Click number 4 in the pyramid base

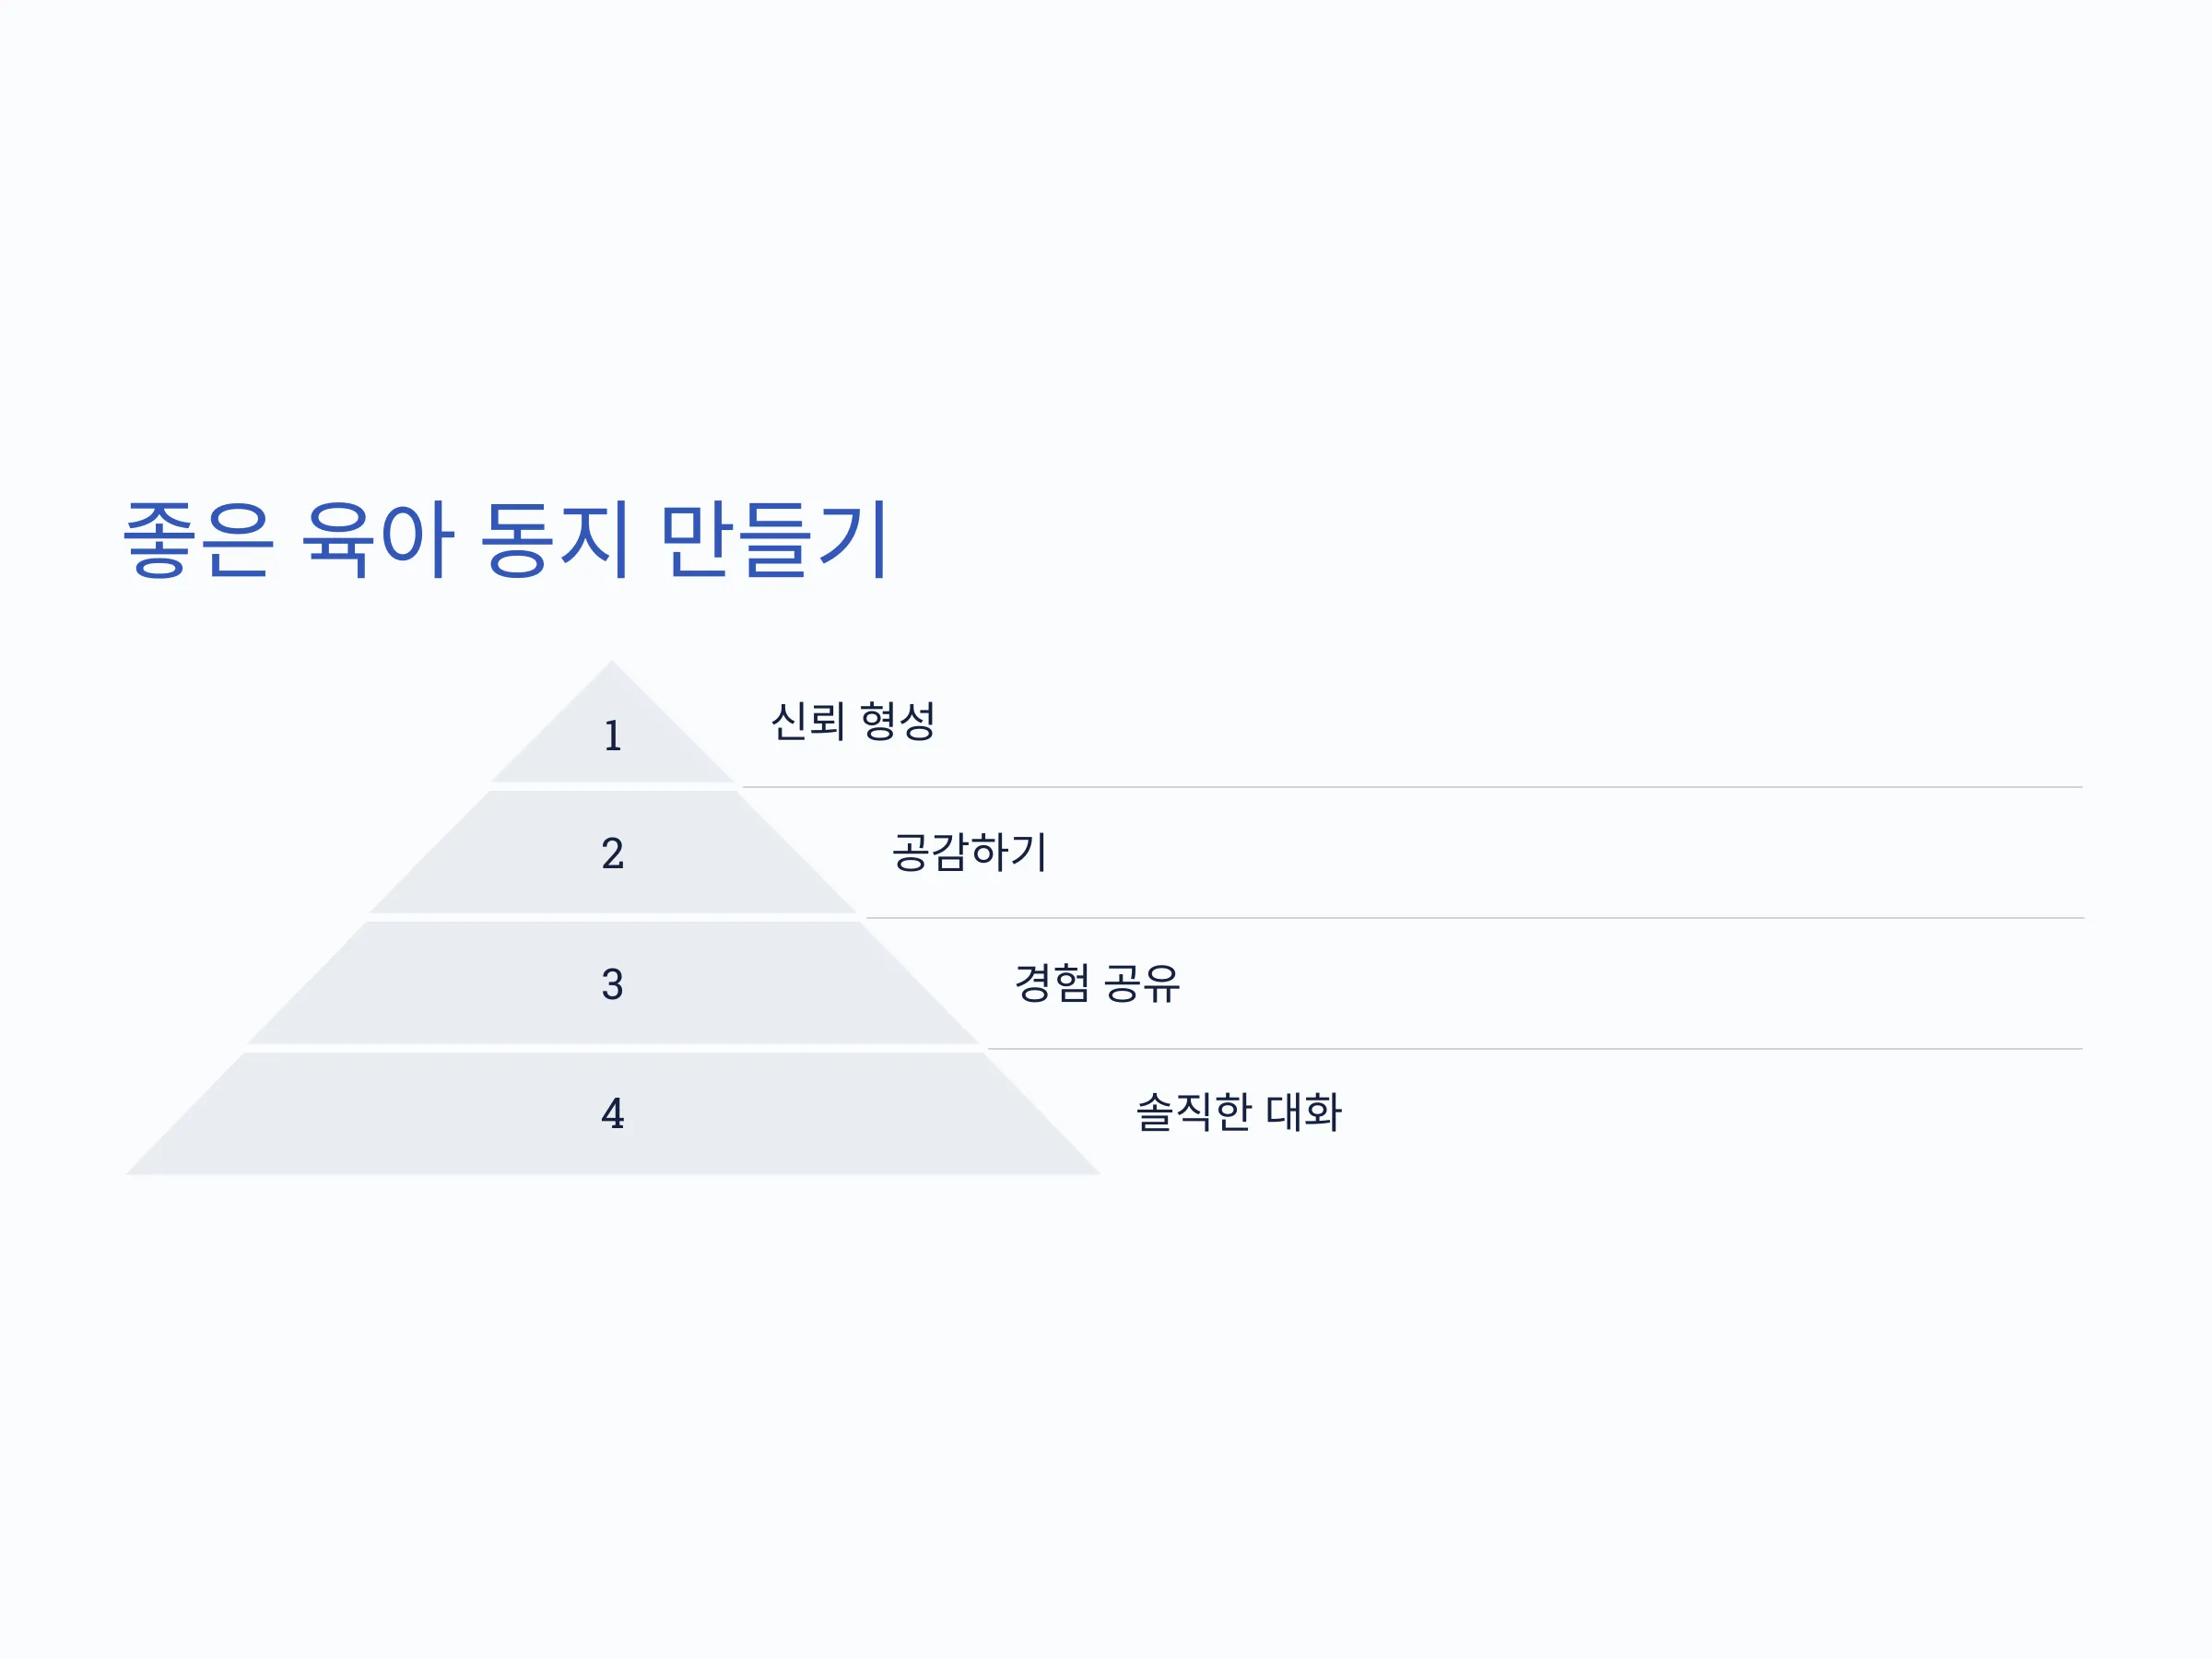[613, 1113]
